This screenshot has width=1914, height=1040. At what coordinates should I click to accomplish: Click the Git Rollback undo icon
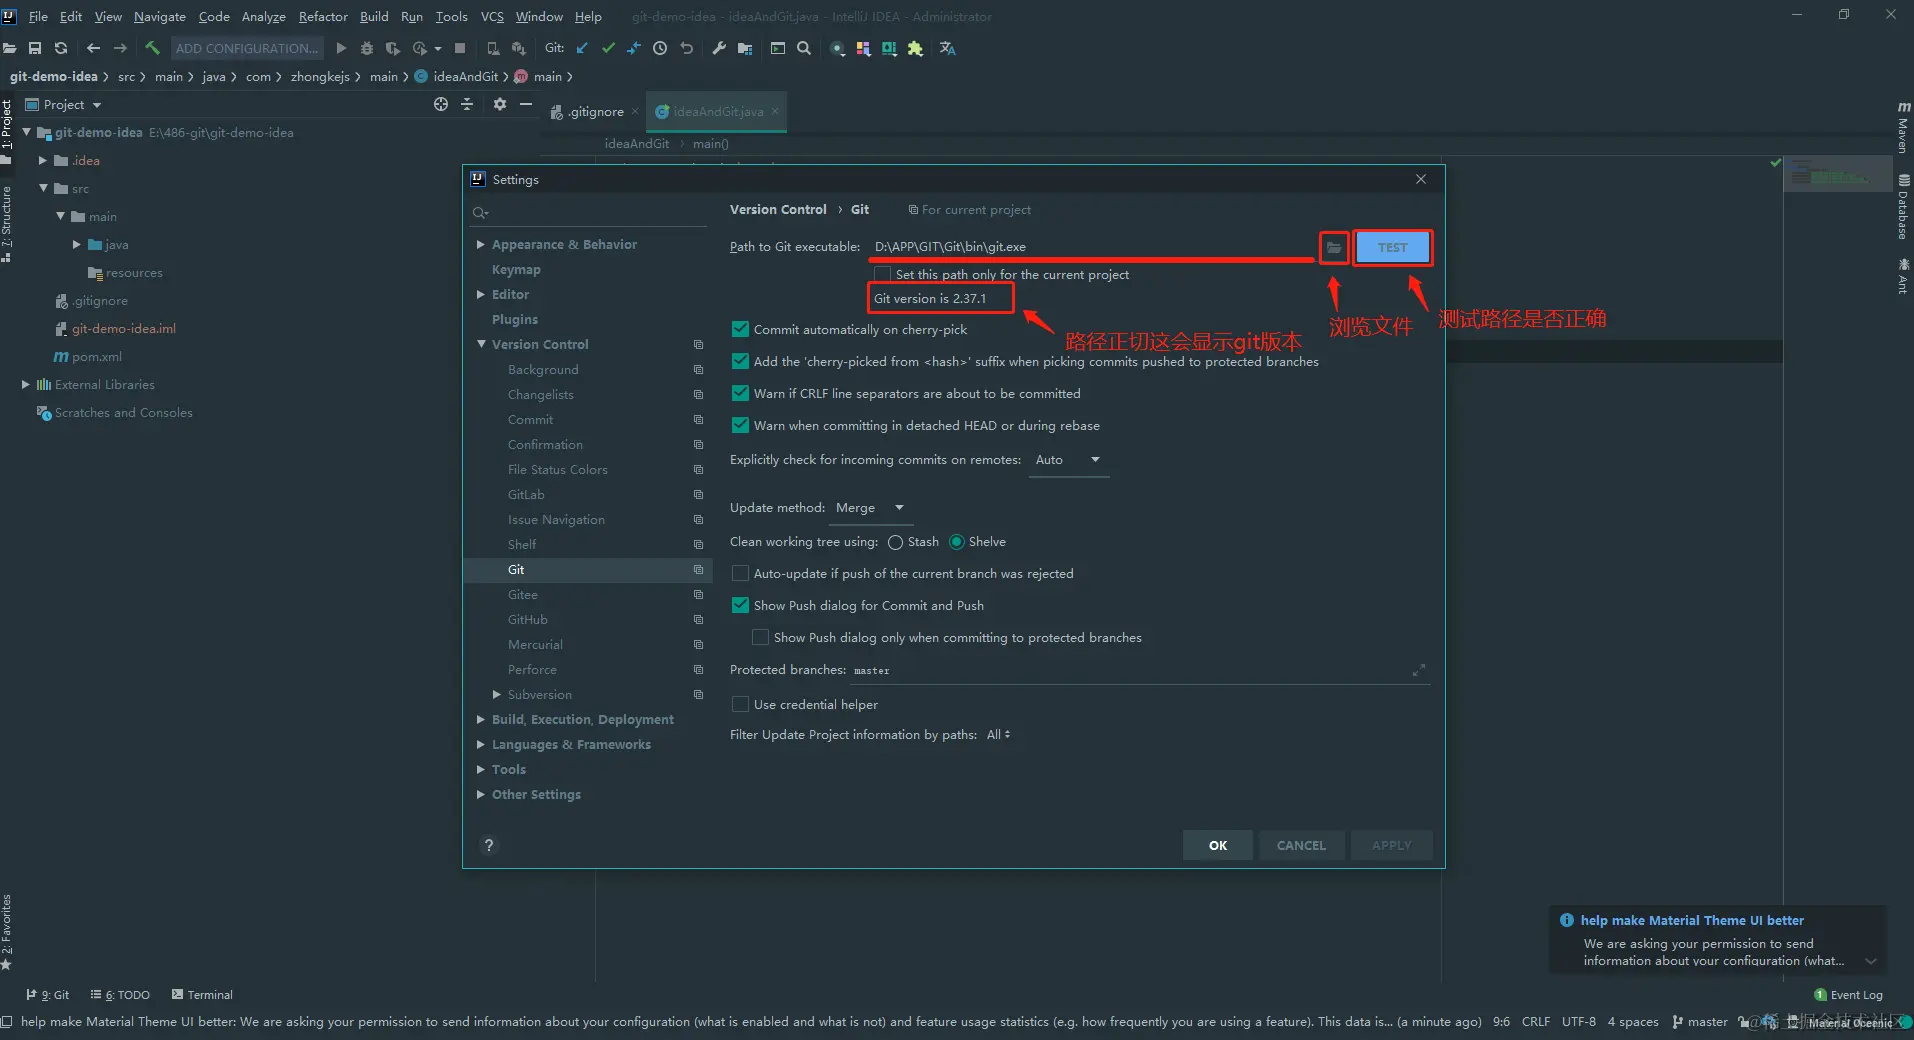(686, 48)
